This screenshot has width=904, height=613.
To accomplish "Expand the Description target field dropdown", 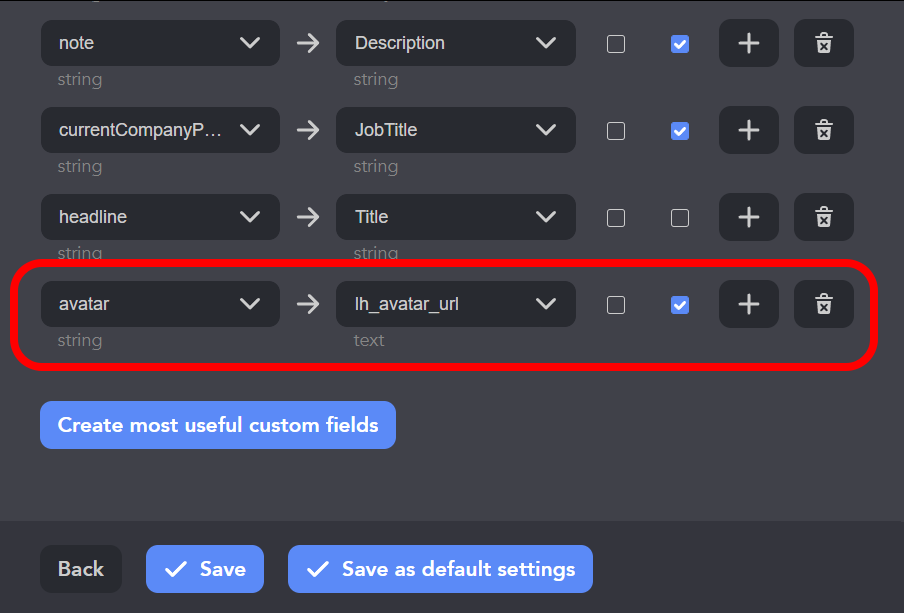I will 455,43.
